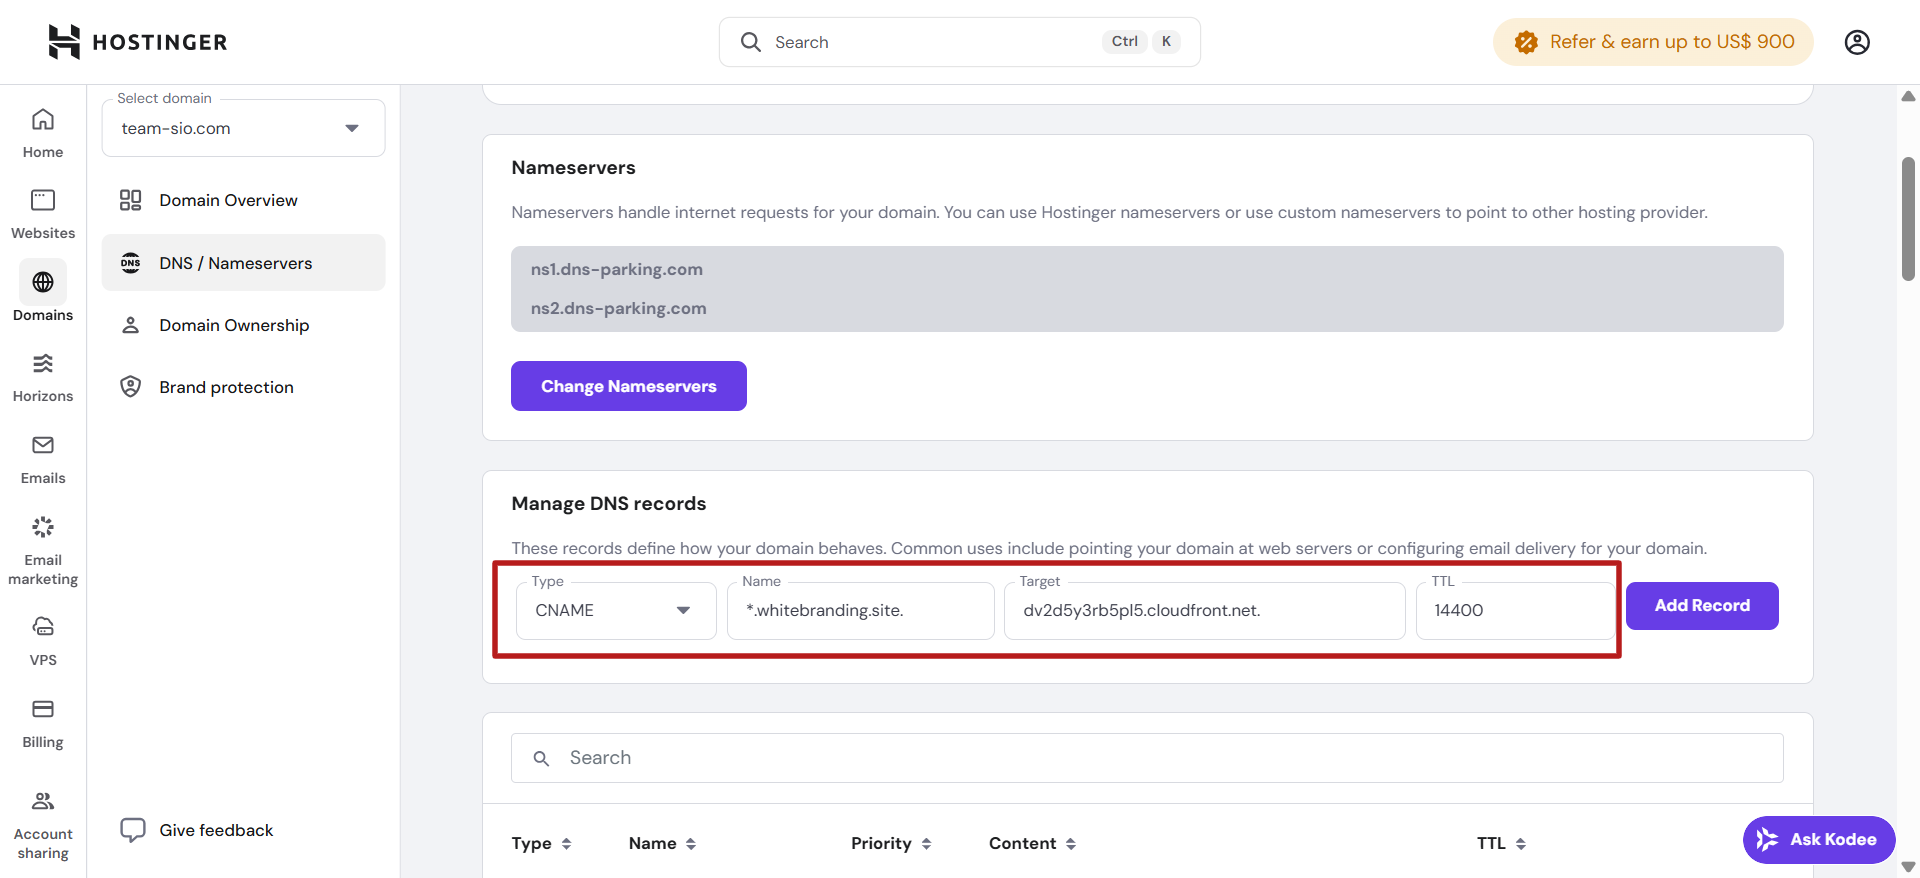Click the Domain Ownership person icon
1920x878 pixels.
pyautogui.click(x=131, y=325)
